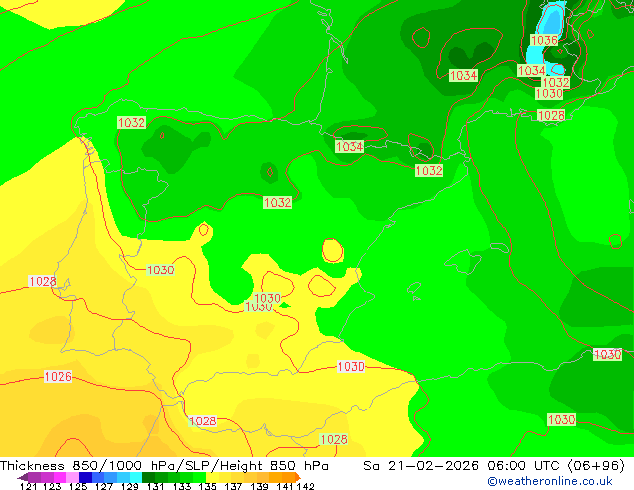This screenshot has width=634, height=490.
Task: Select the light pink legend swatch
Action: [x=72, y=477]
